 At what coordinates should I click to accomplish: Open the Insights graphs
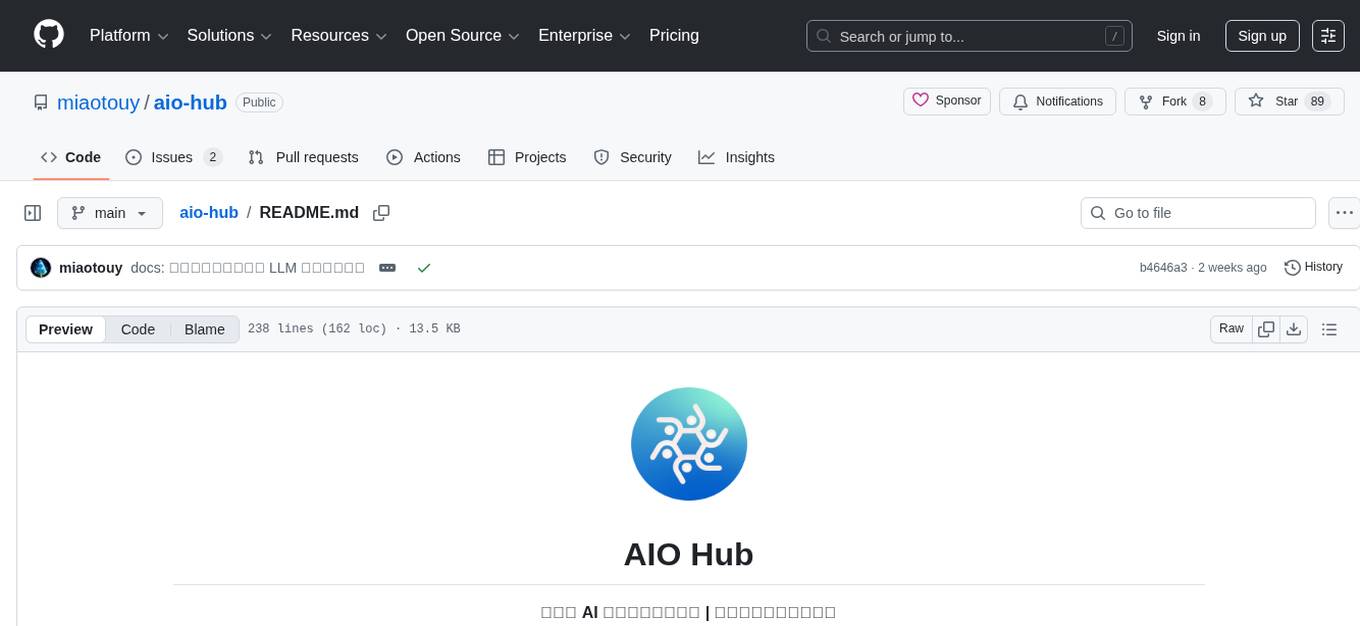[737, 157]
